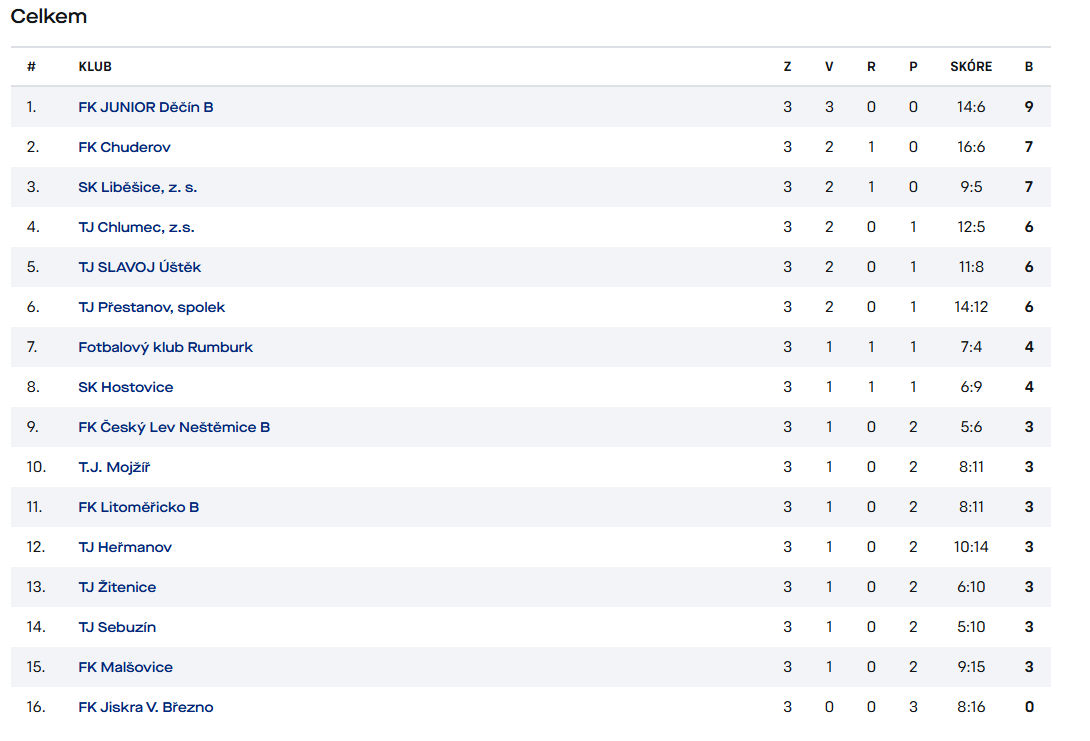Open T.J. Mojžíř club link
The image size is (1090, 741).
tap(114, 467)
